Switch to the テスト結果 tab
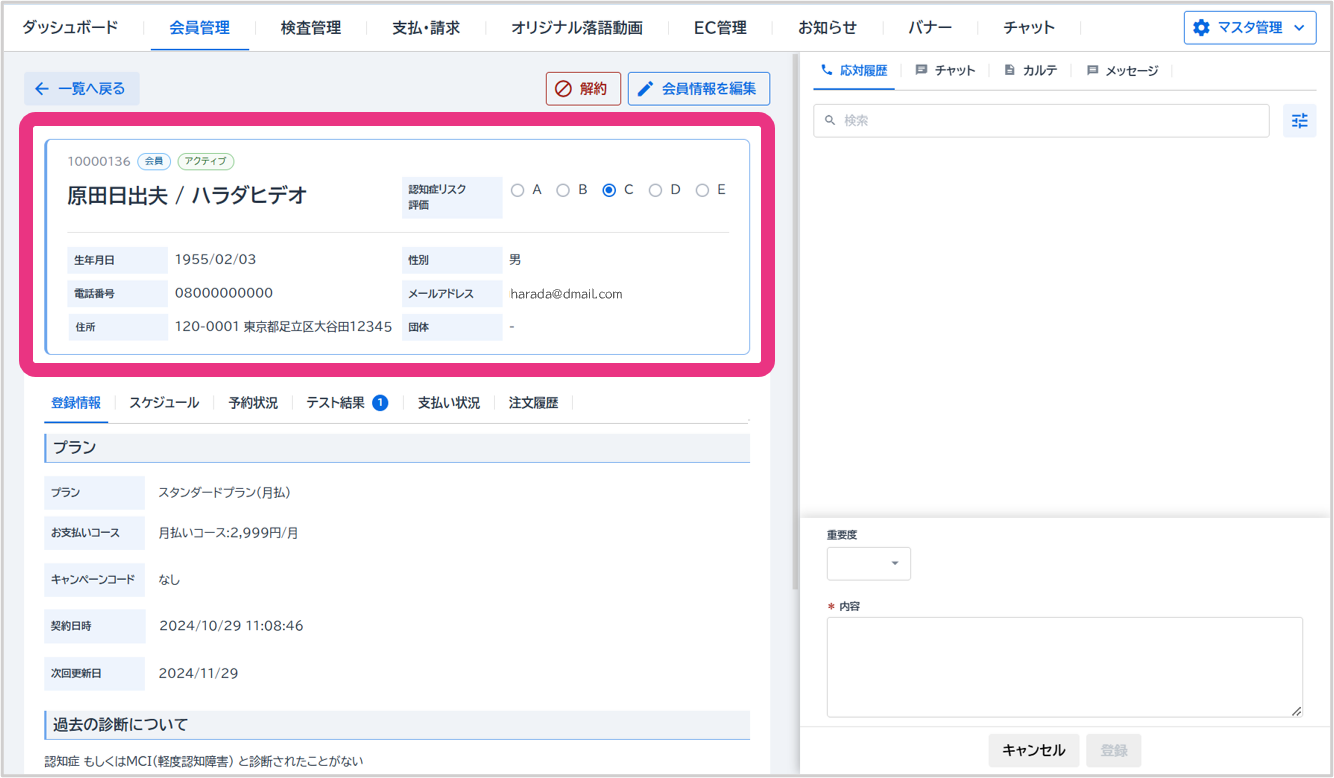 [x=346, y=403]
